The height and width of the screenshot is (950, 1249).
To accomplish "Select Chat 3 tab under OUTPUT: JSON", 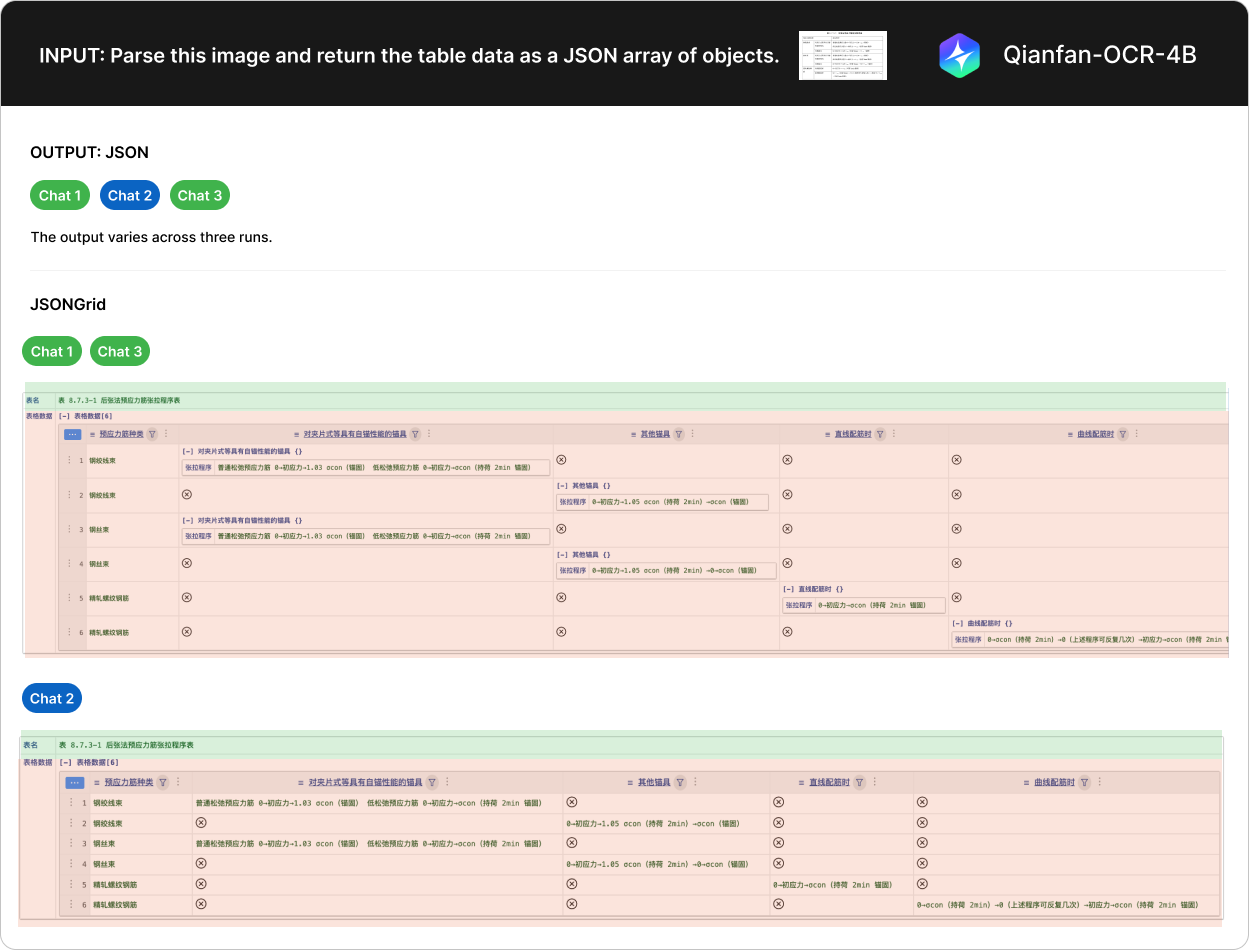I will [200, 195].
